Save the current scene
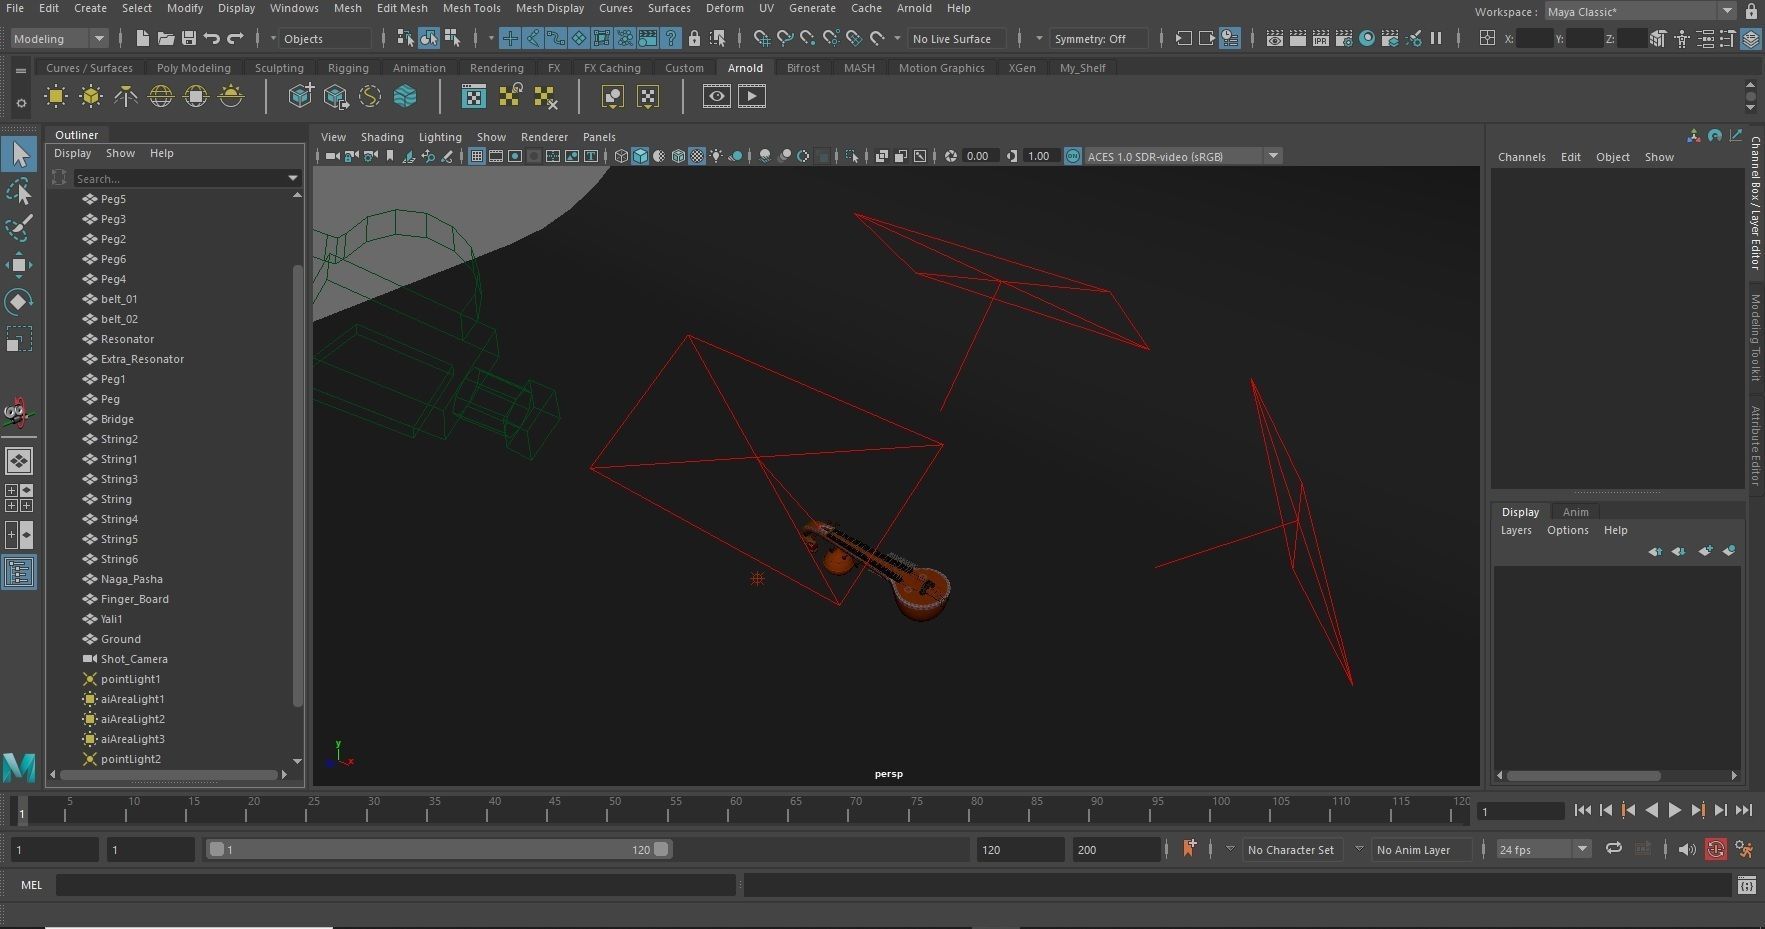 pos(188,39)
